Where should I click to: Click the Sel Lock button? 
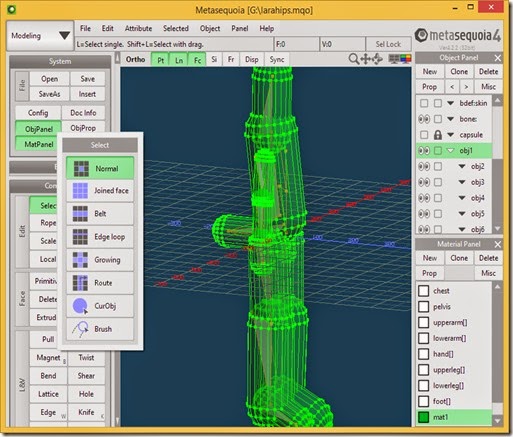tap(388, 44)
